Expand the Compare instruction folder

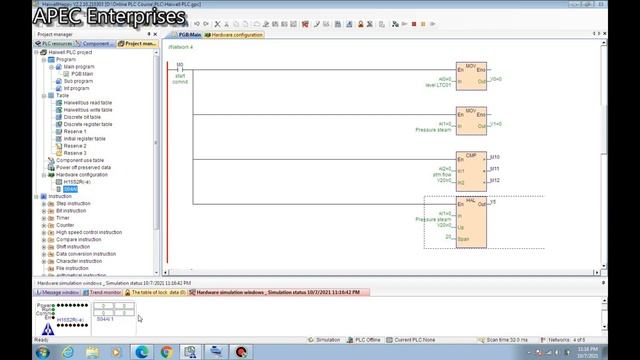(x=44, y=240)
